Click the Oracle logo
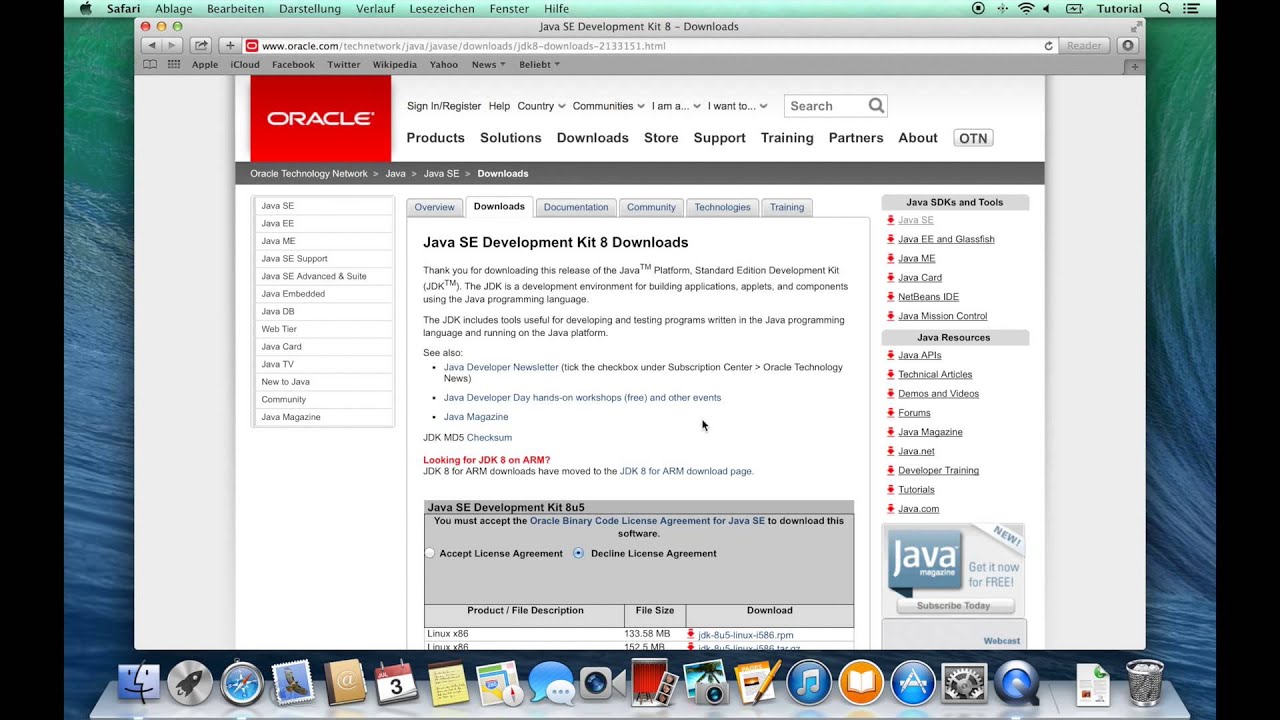Screen dimensions: 1280x720 click(x=321, y=118)
